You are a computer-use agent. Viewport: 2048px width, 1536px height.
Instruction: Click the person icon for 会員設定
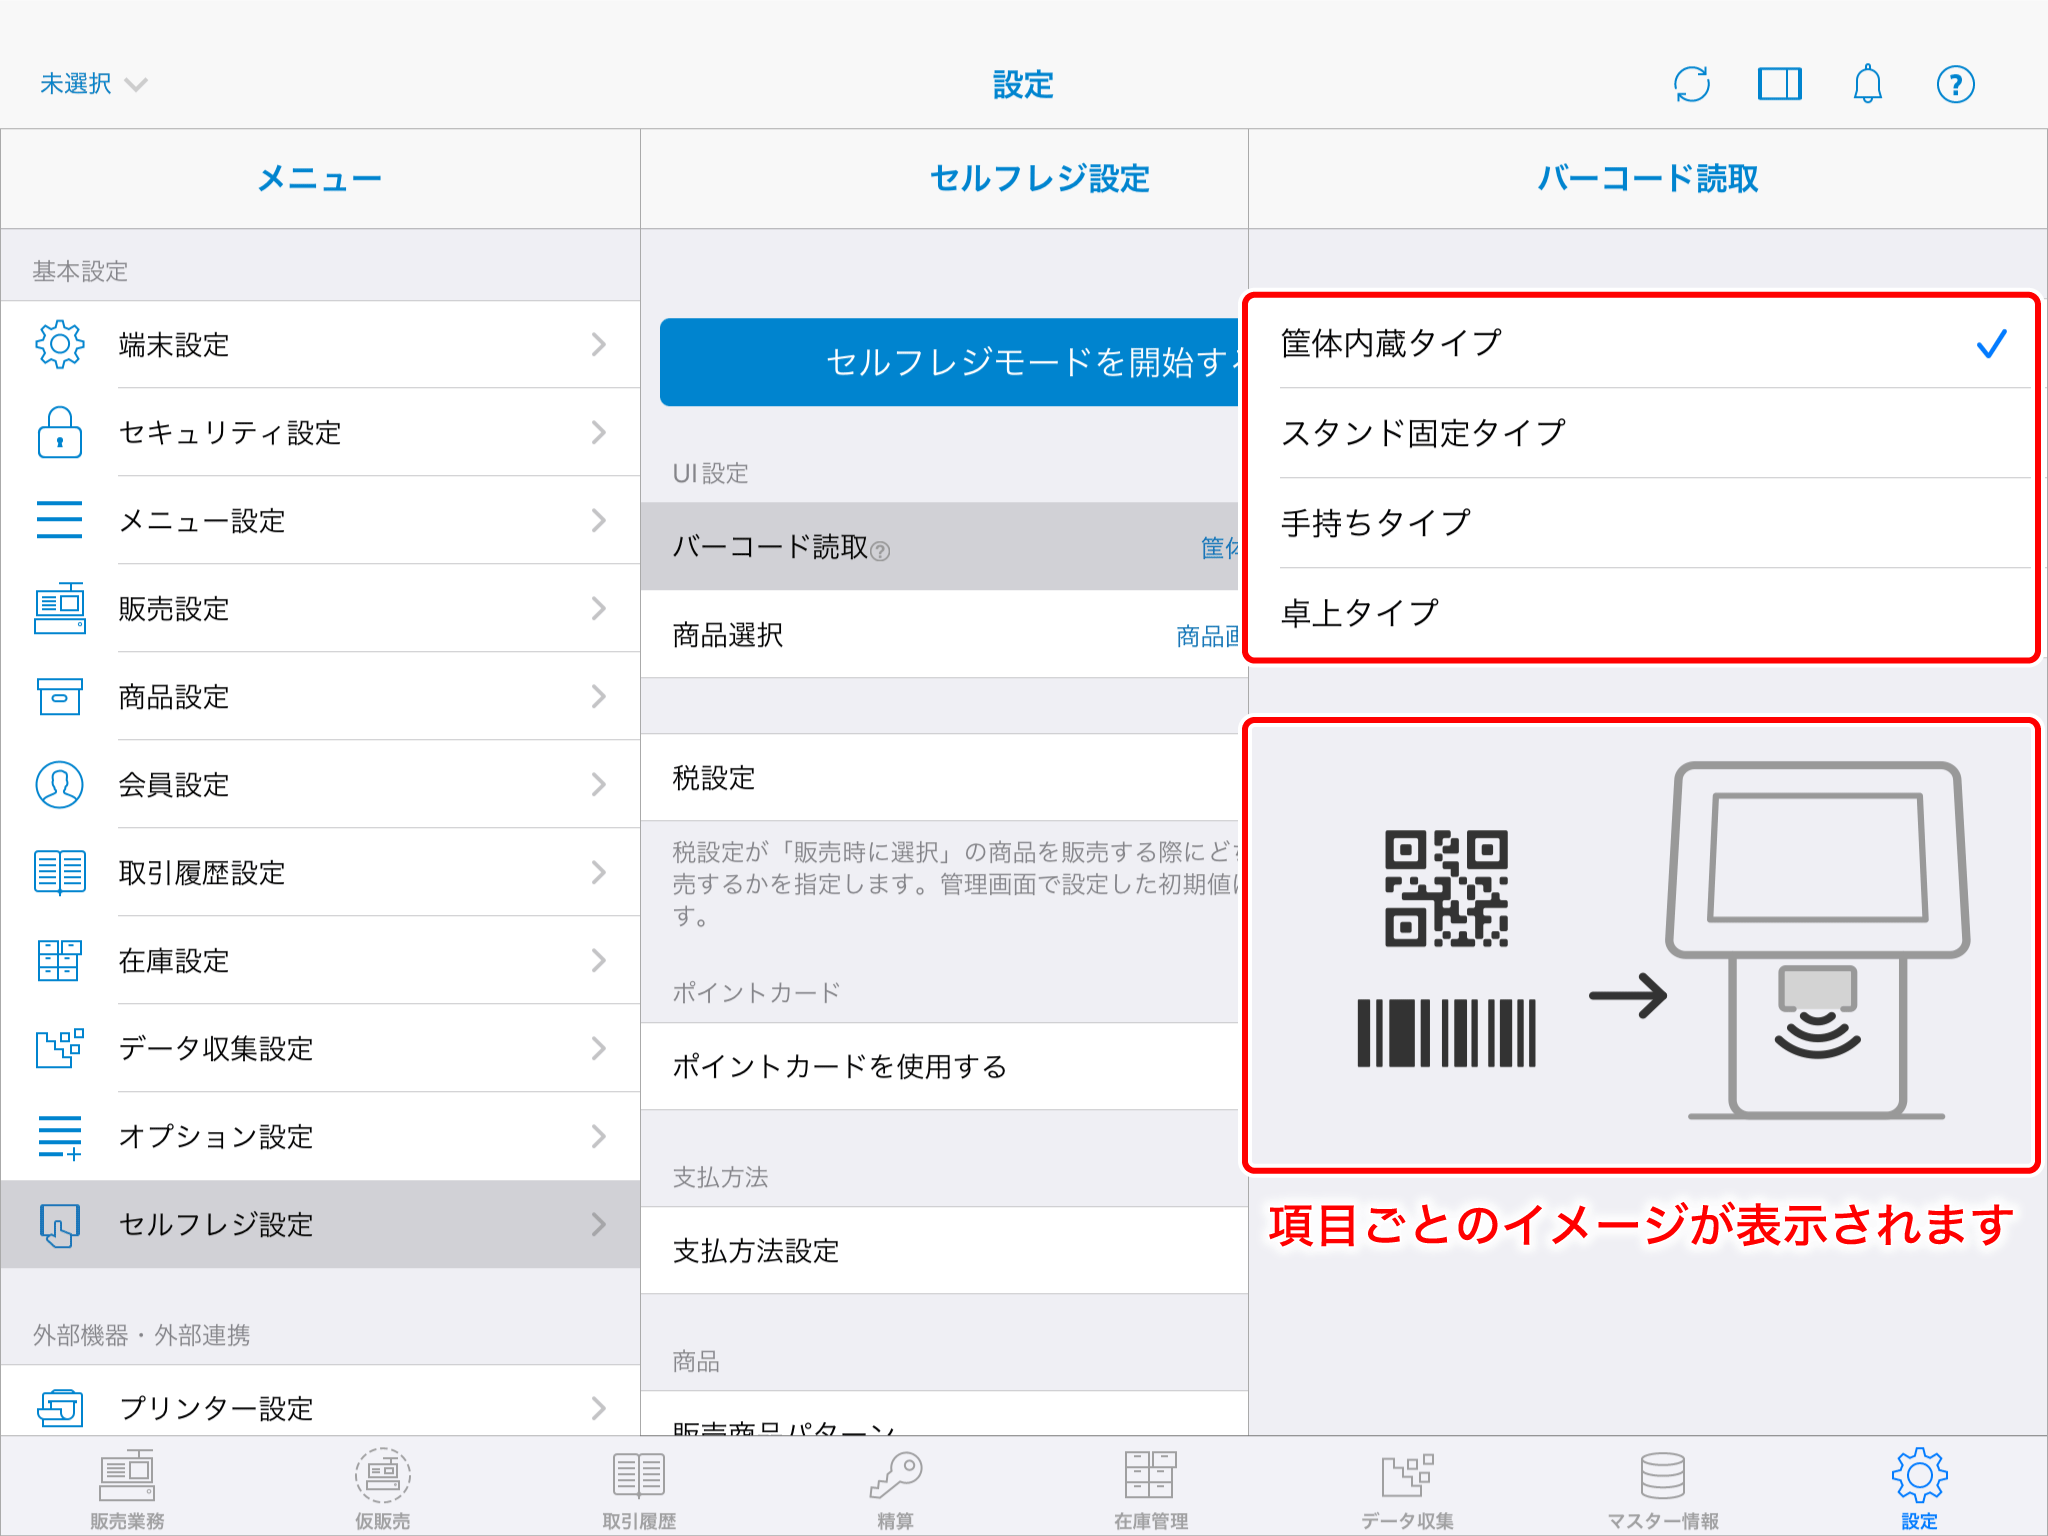click(60, 784)
